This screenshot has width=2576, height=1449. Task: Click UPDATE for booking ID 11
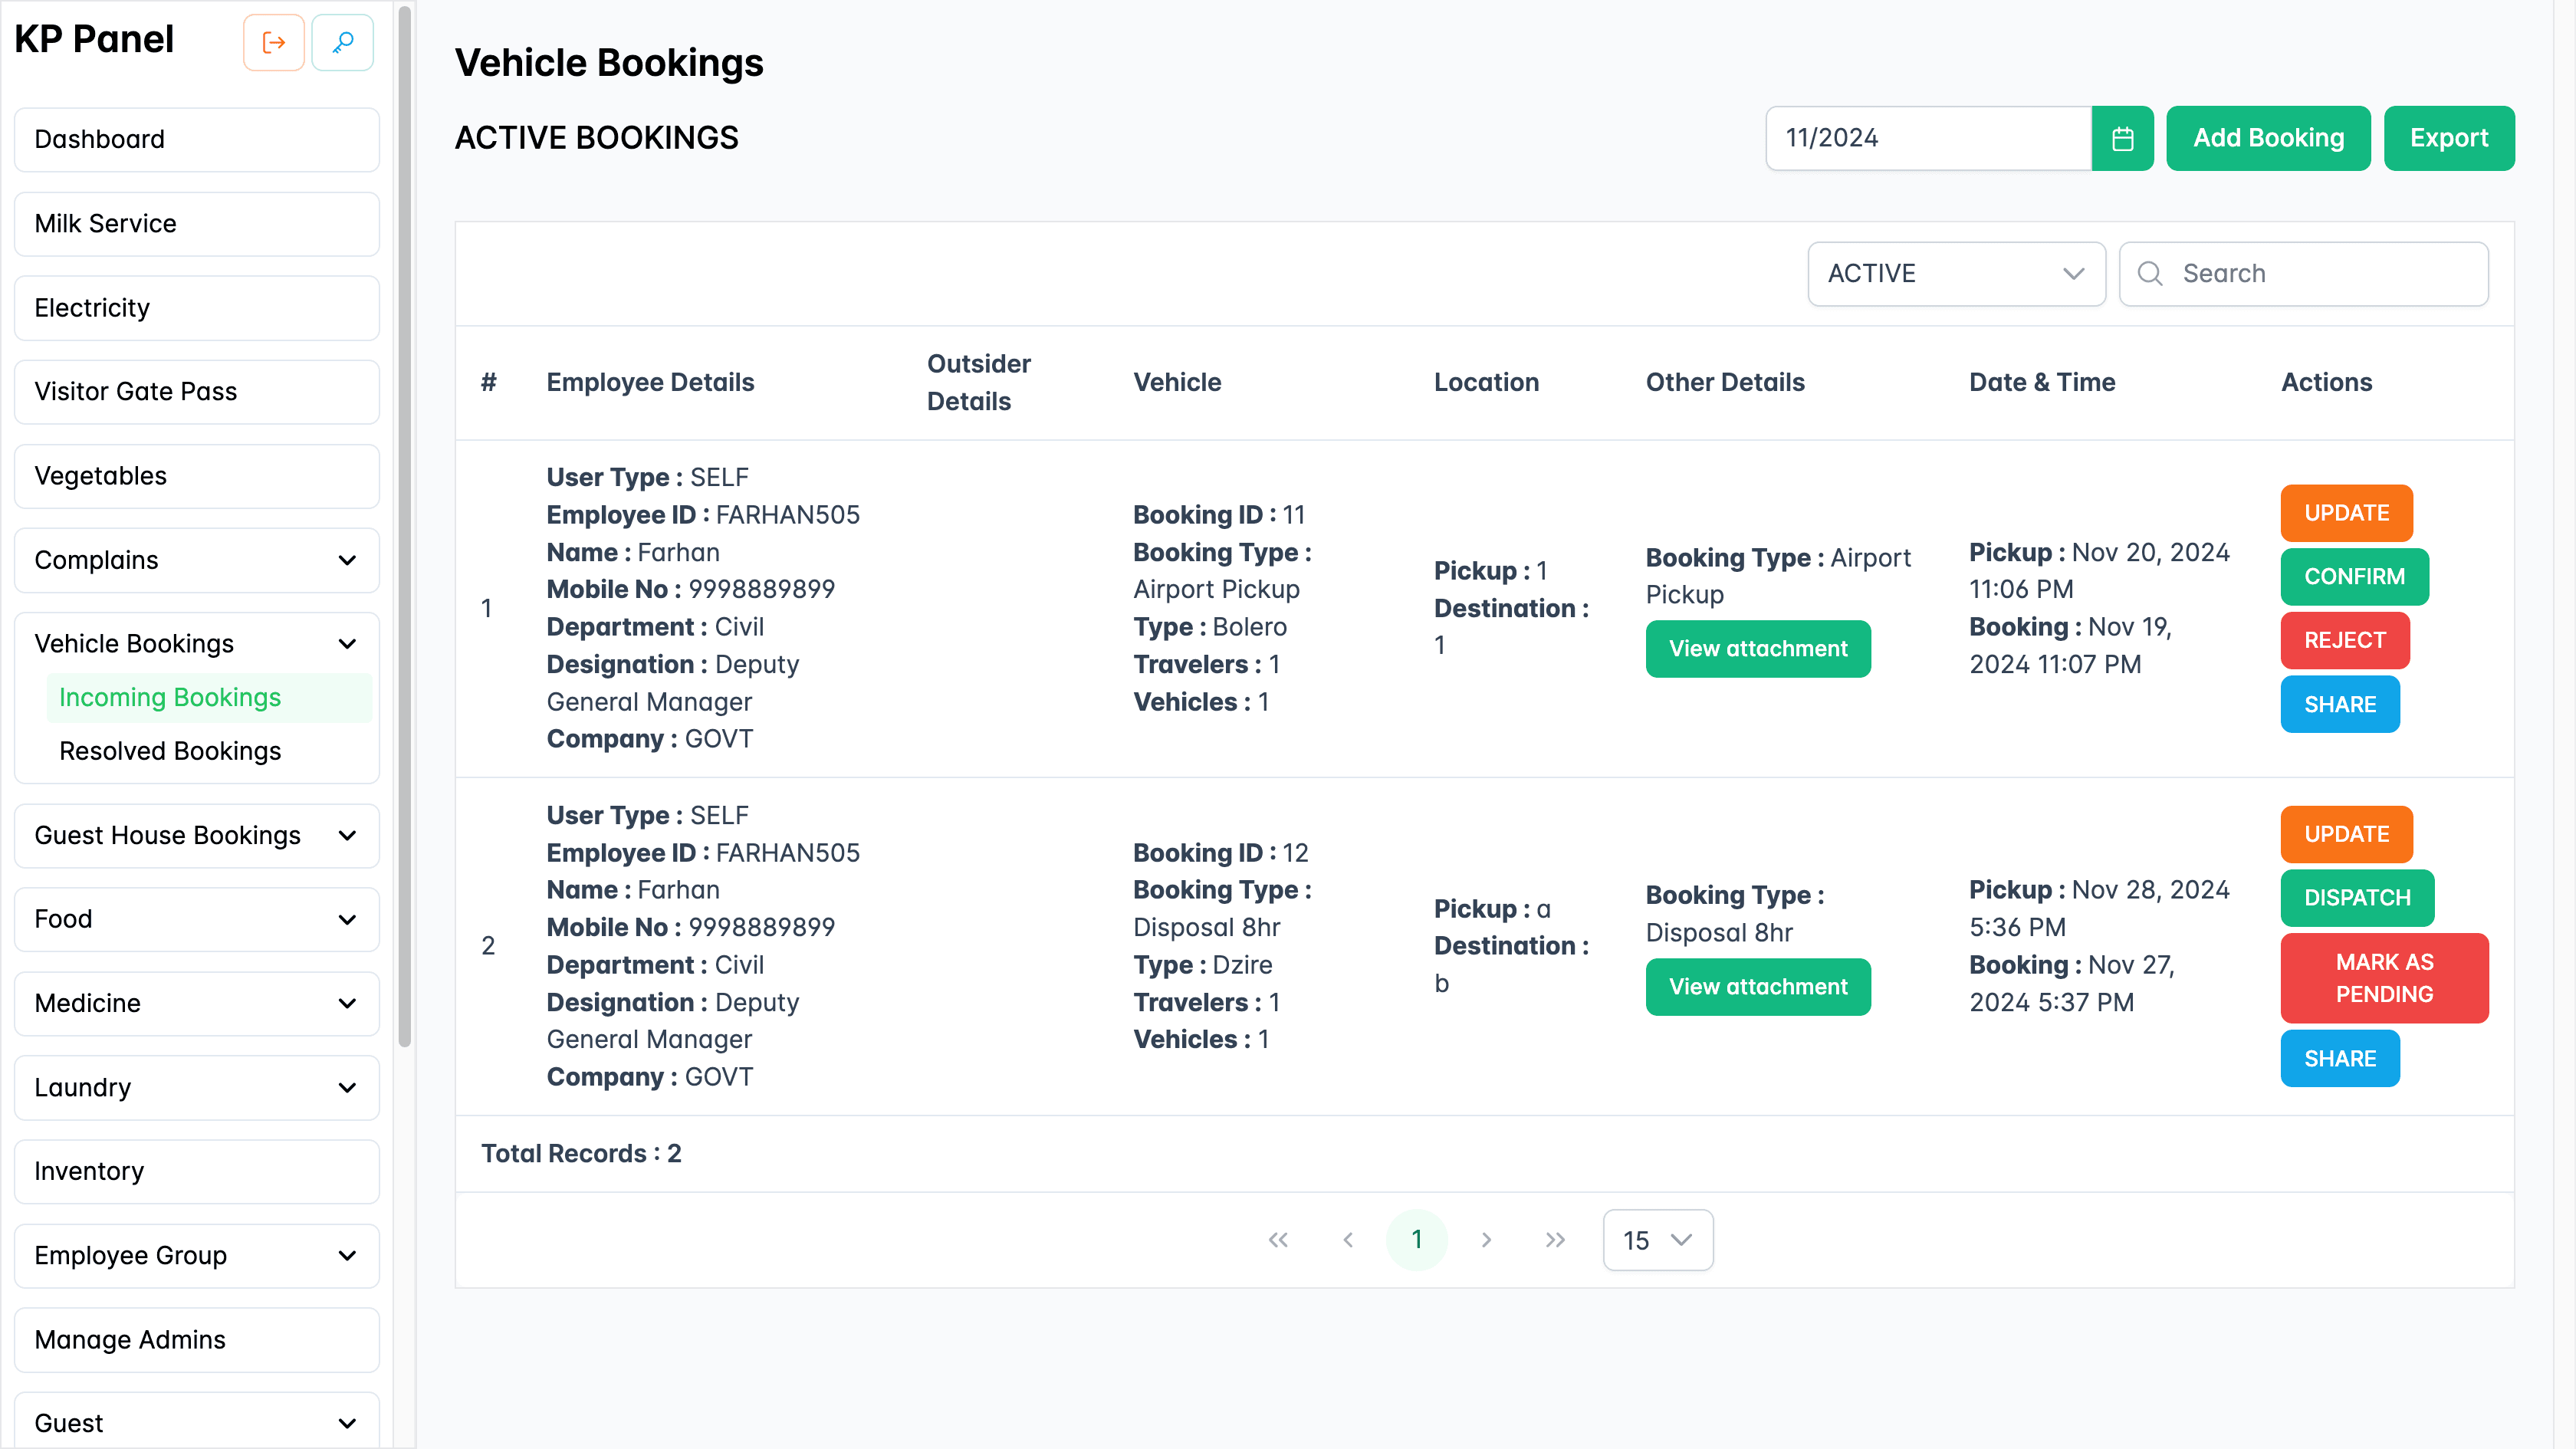pyautogui.click(x=2346, y=513)
